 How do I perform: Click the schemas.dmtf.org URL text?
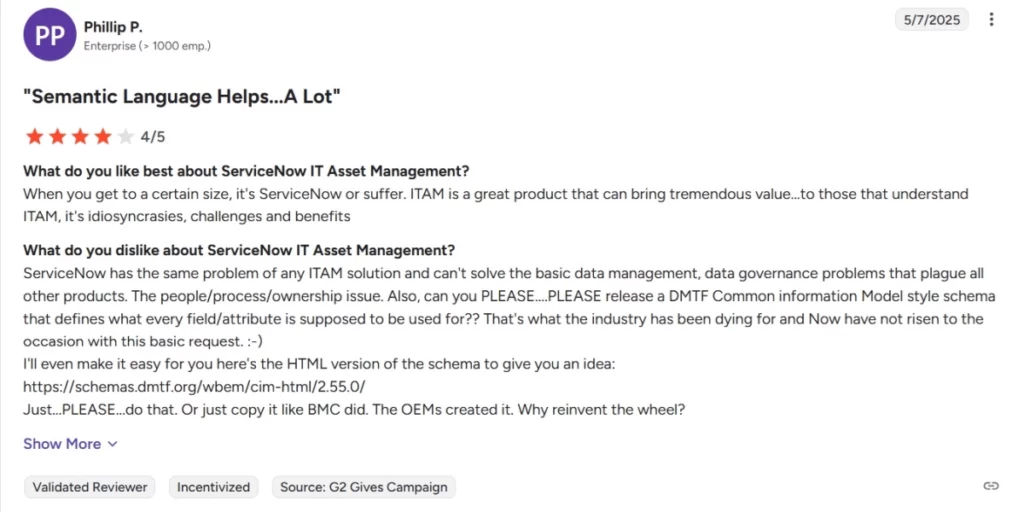tap(194, 386)
